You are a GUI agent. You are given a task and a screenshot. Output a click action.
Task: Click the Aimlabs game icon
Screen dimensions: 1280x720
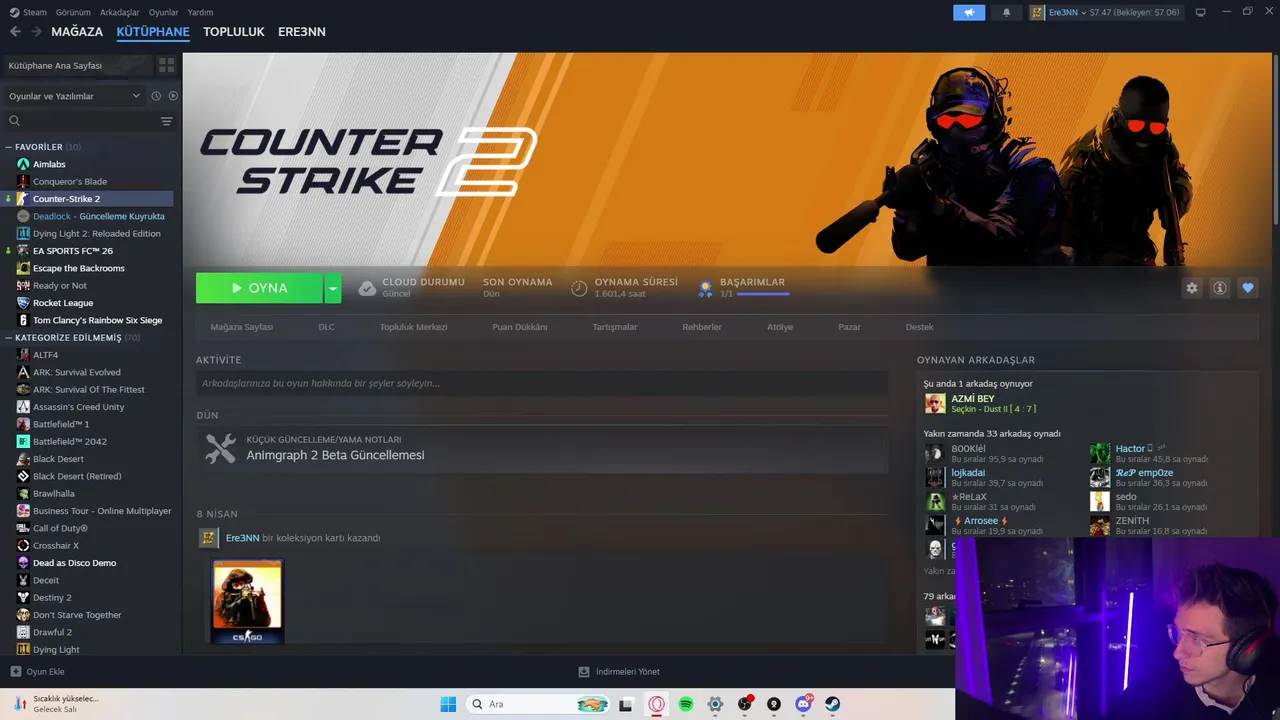pos(23,164)
